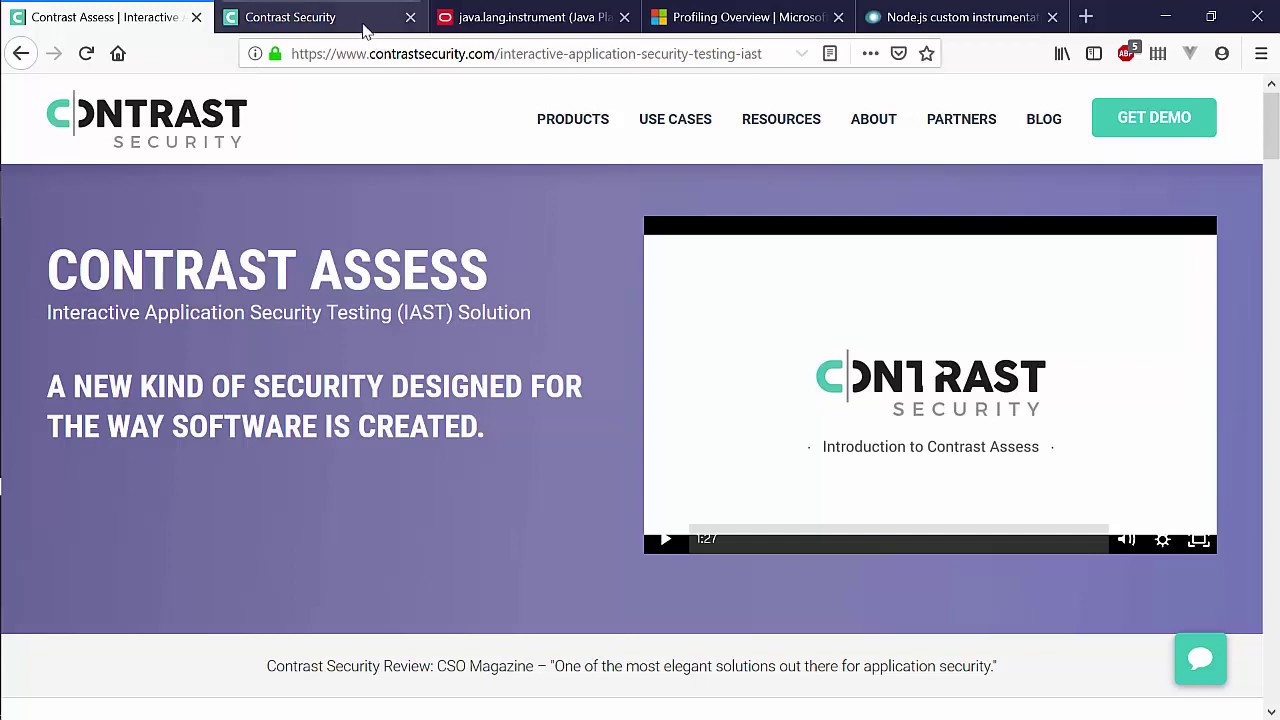This screenshot has width=1280, height=720.
Task: Open the video settings gear
Action: 1162,540
